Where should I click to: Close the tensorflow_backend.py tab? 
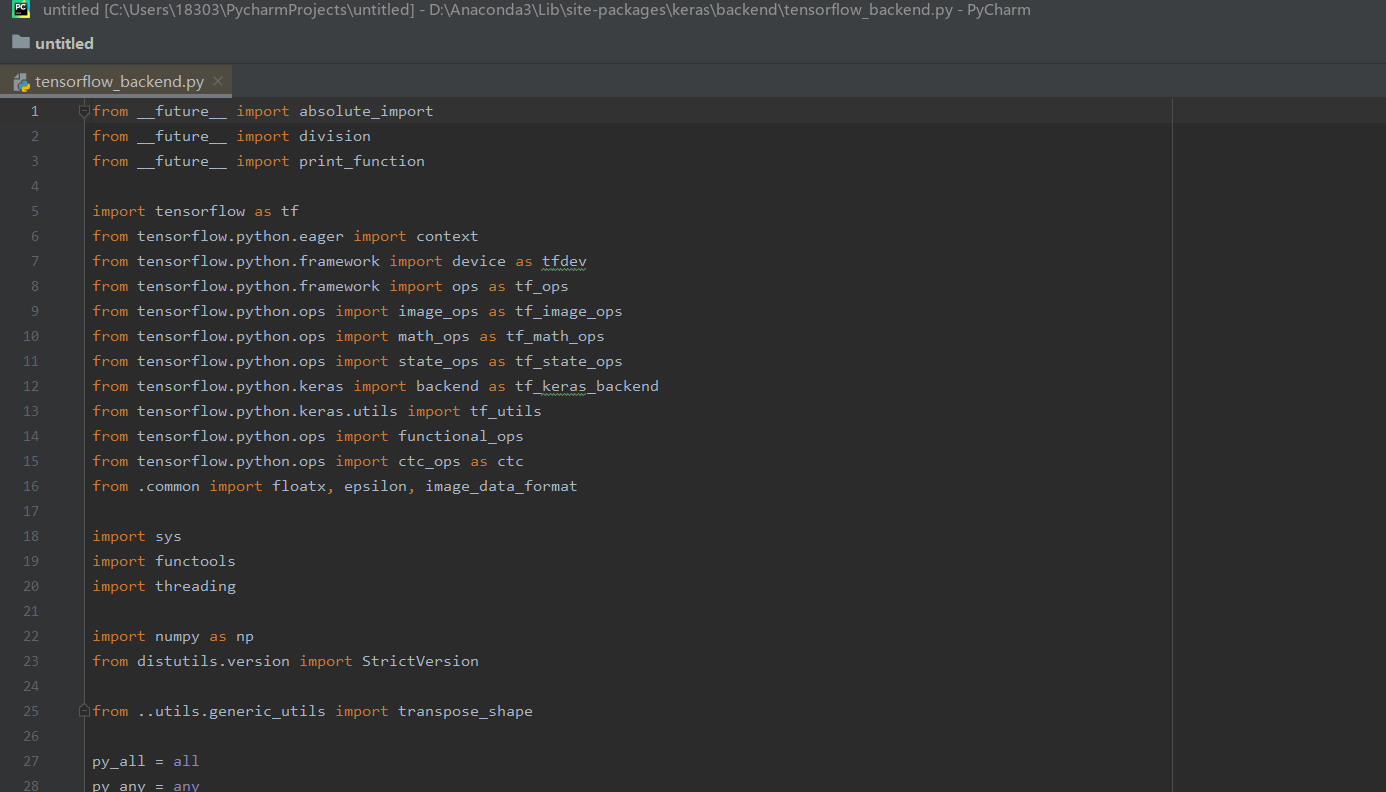click(217, 83)
